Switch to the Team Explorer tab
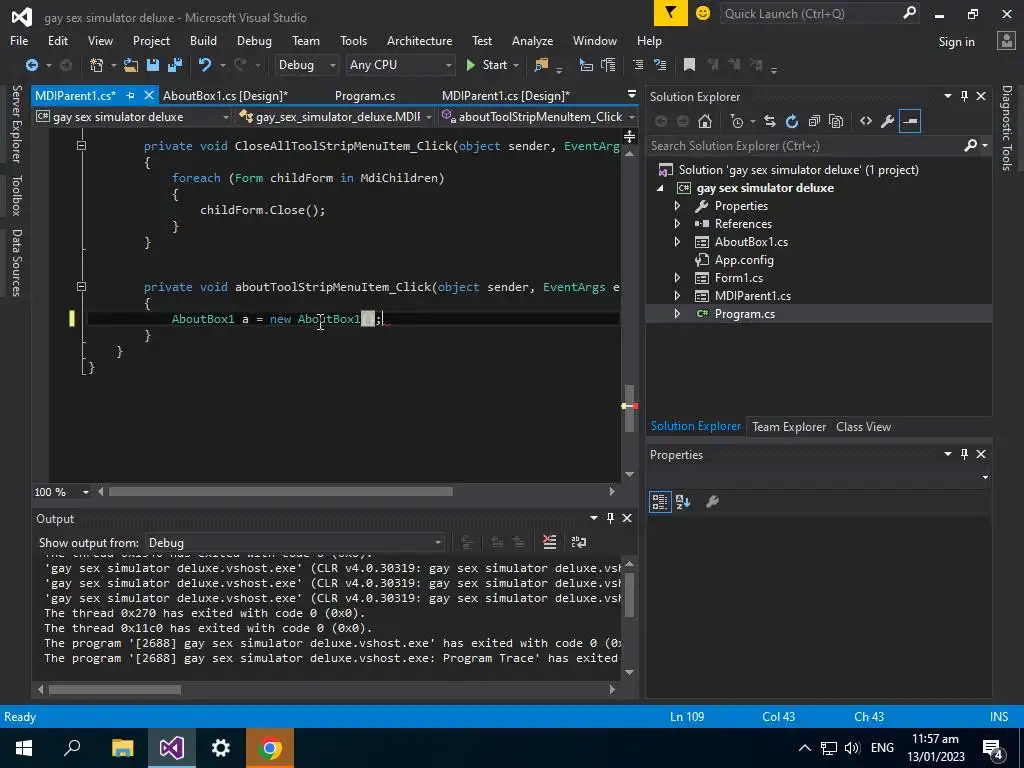Viewport: 1024px width, 768px height. 788,426
